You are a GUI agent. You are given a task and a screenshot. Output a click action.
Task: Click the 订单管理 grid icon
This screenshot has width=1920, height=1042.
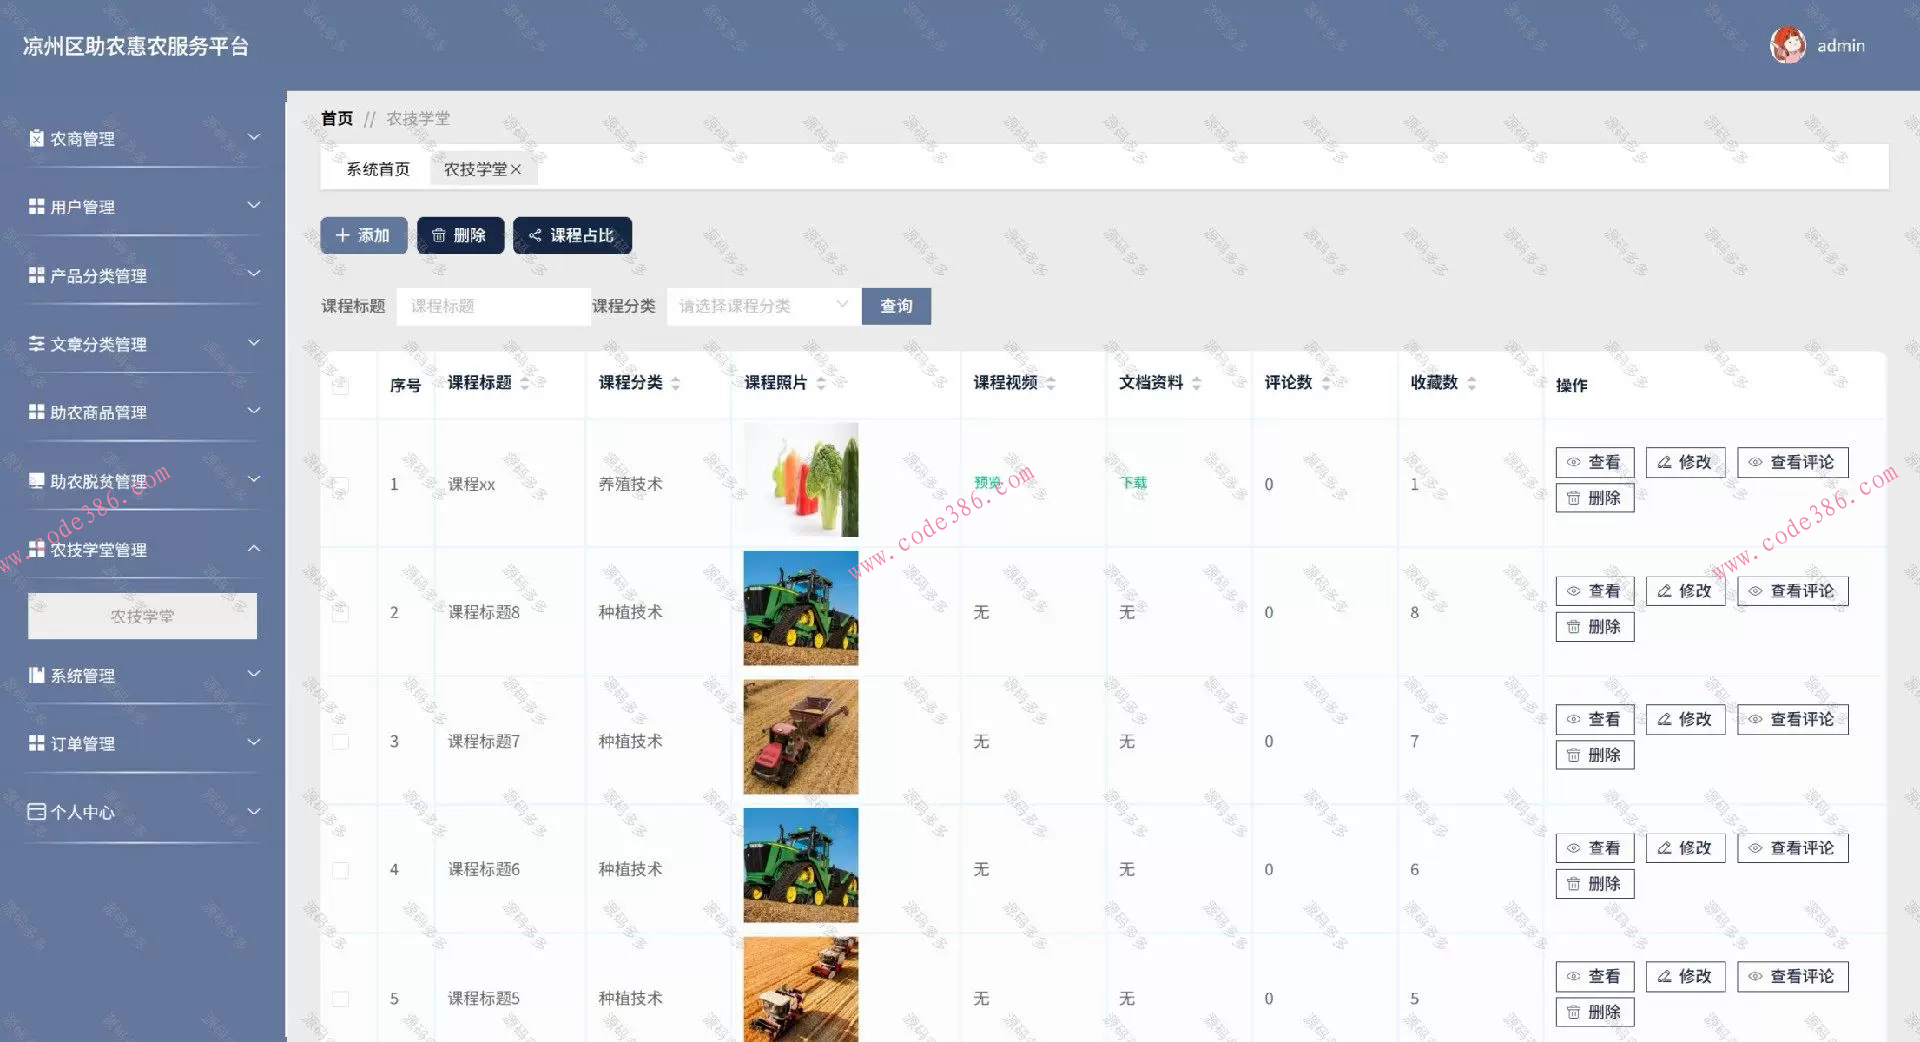click(x=37, y=743)
